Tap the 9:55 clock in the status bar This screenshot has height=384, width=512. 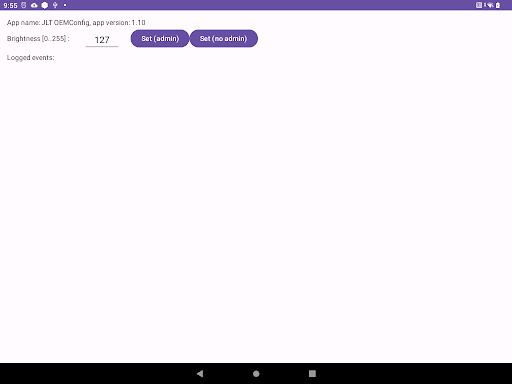coord(10,5)
